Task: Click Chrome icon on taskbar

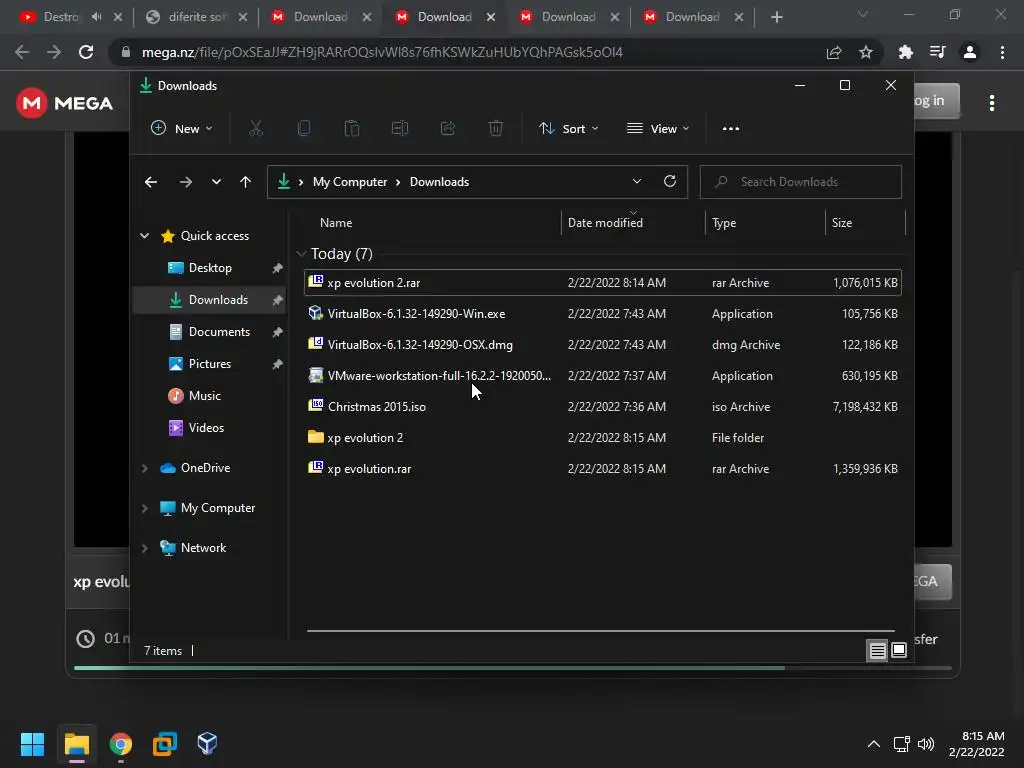Action: point(121,744)
